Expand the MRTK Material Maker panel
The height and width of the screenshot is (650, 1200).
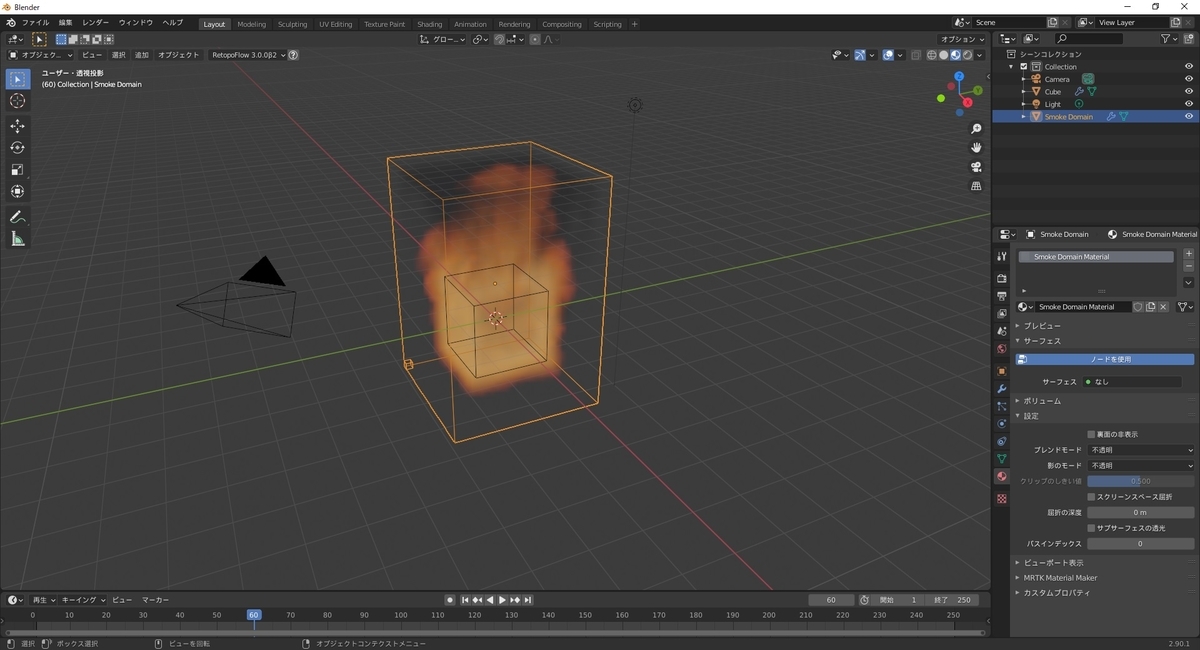click(x=1058, y=578)
